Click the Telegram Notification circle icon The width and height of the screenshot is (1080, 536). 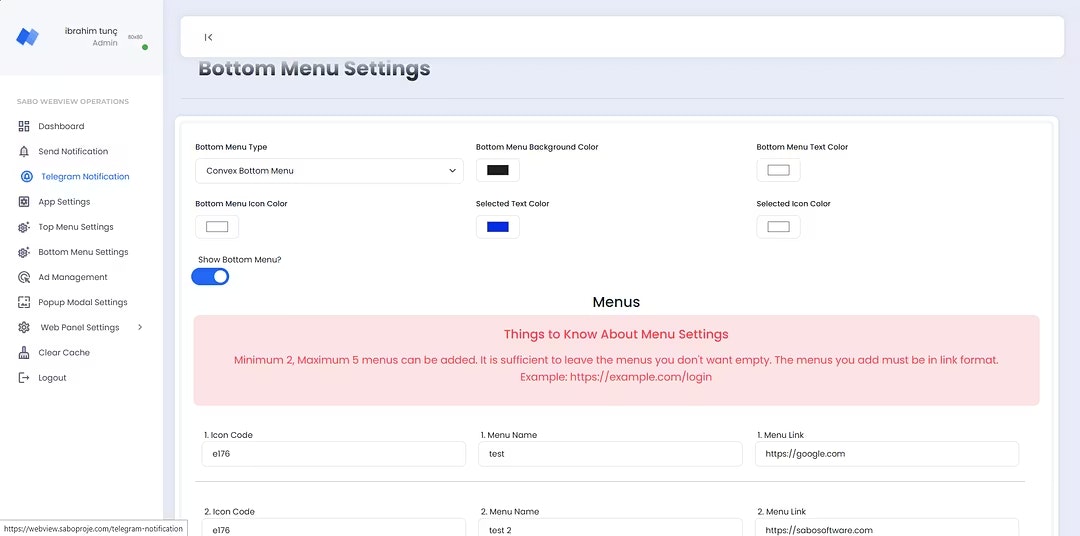27,176
